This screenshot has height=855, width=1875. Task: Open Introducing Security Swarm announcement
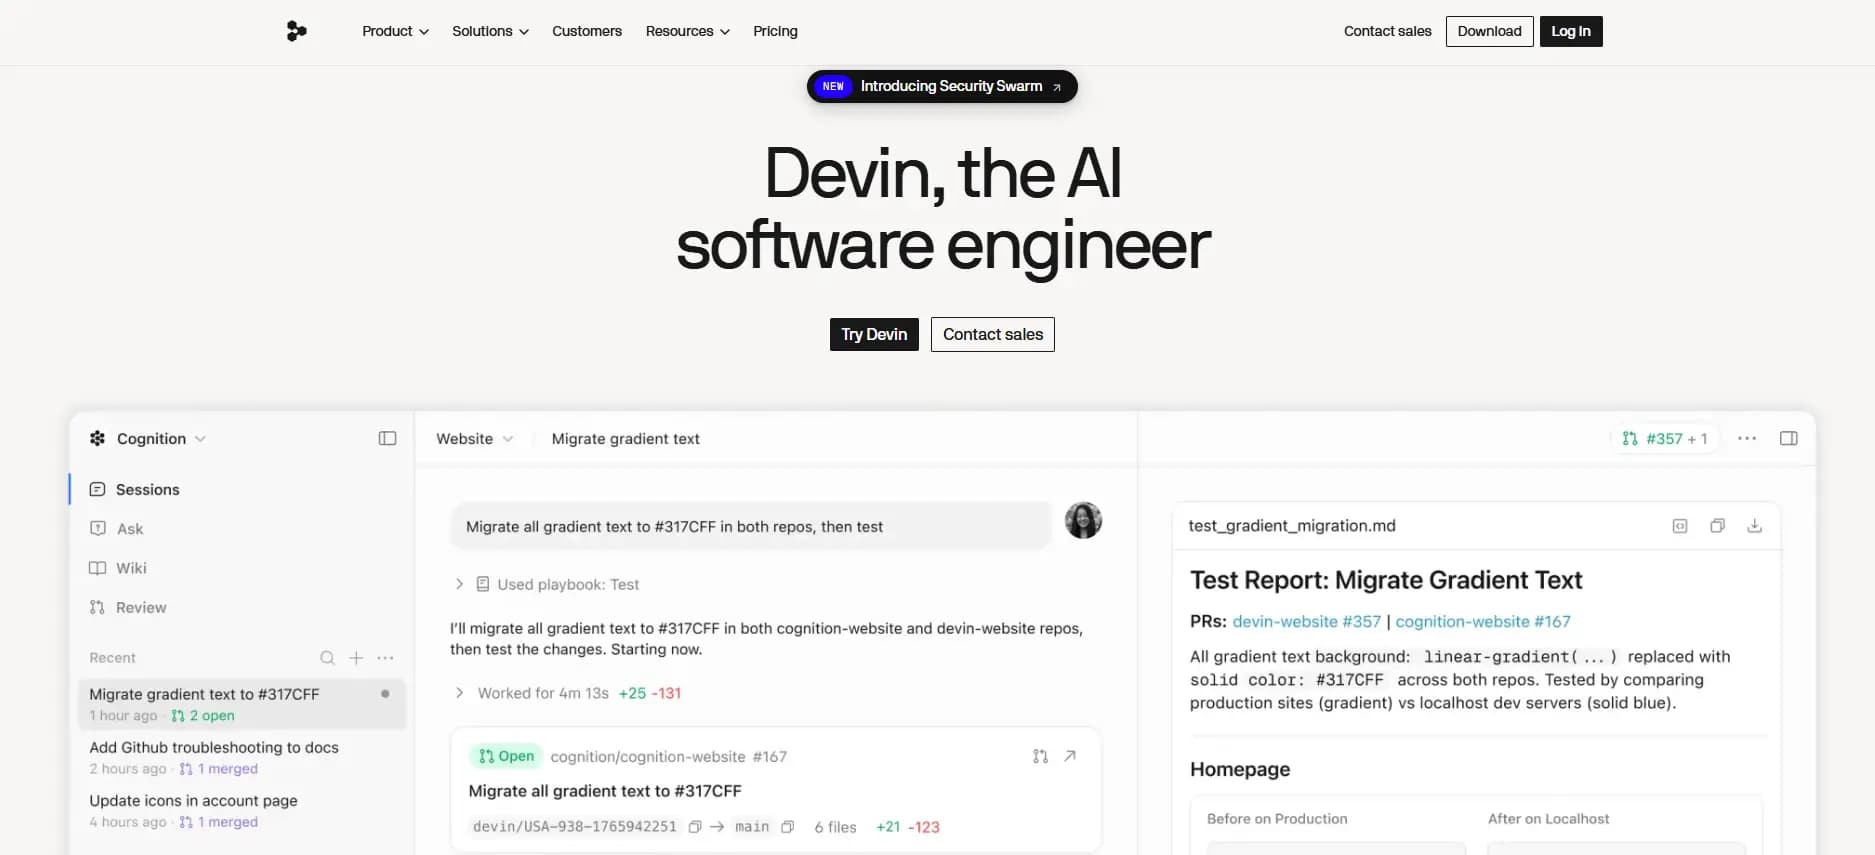click(x=942, y=86)
